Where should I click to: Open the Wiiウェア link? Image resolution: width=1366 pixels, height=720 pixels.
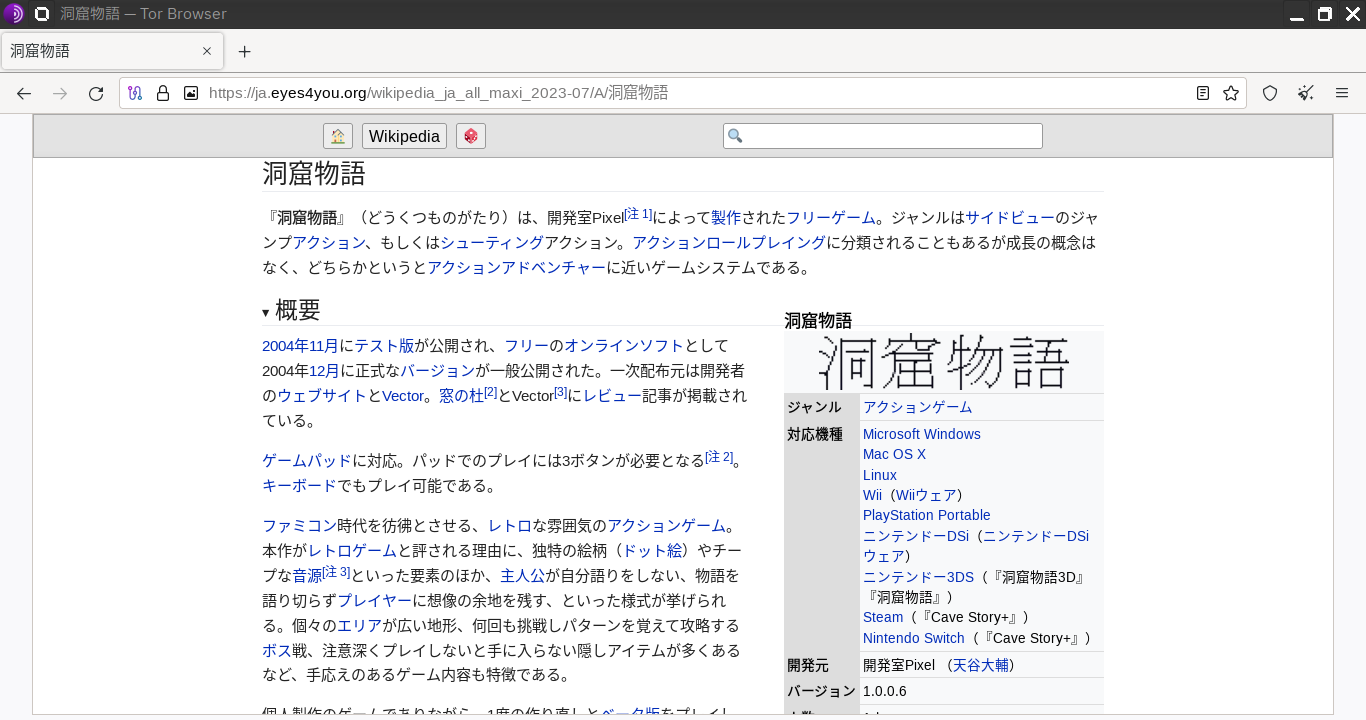[926, 495]
